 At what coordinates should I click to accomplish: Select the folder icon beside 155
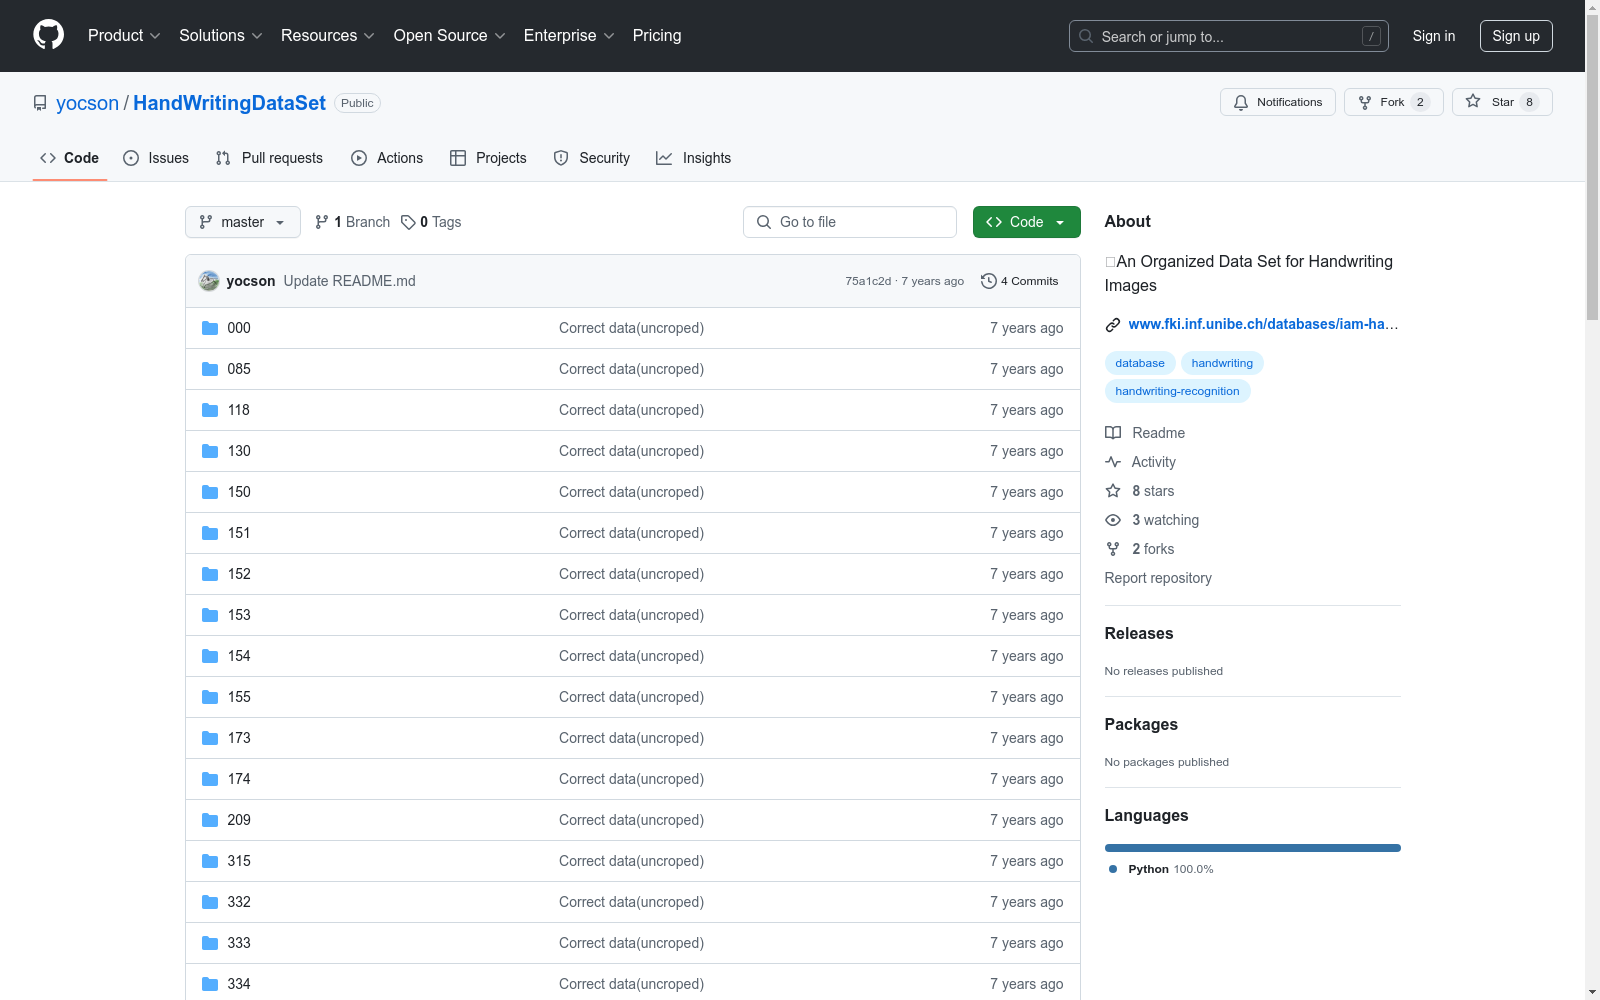pyautogui.click(x=210, y=697)
